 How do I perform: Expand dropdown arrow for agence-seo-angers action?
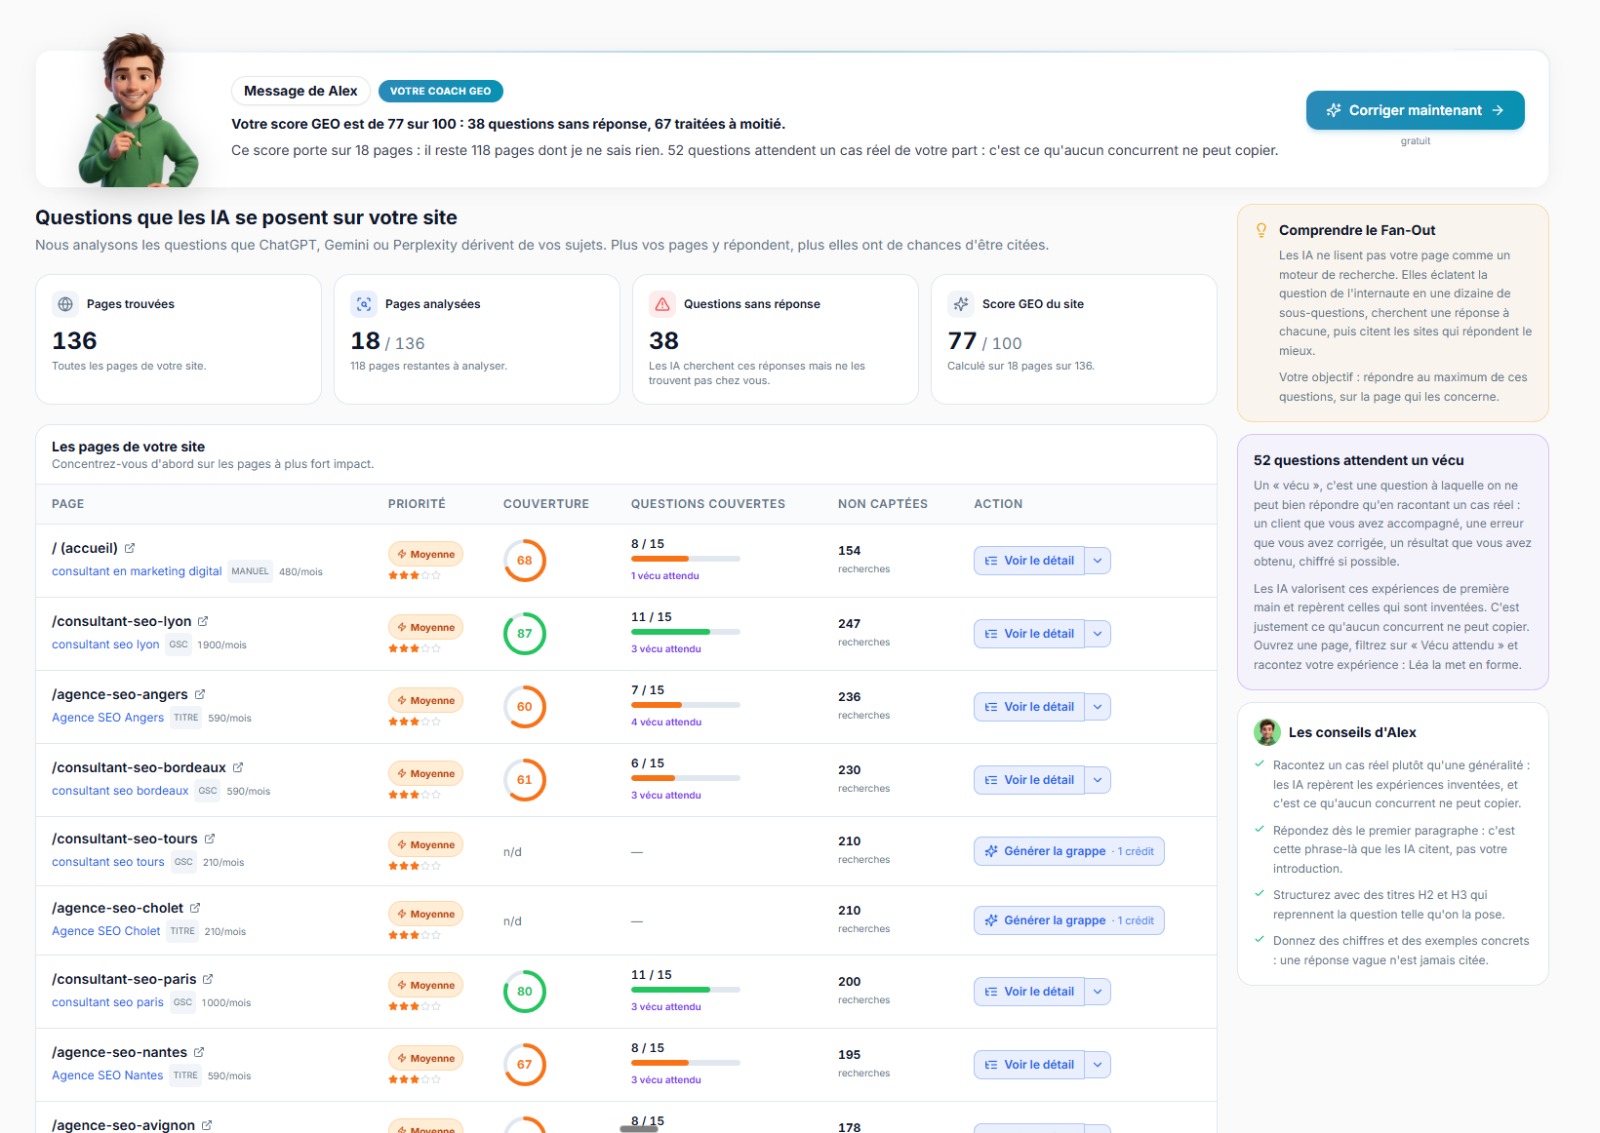tap(1097, 707)
